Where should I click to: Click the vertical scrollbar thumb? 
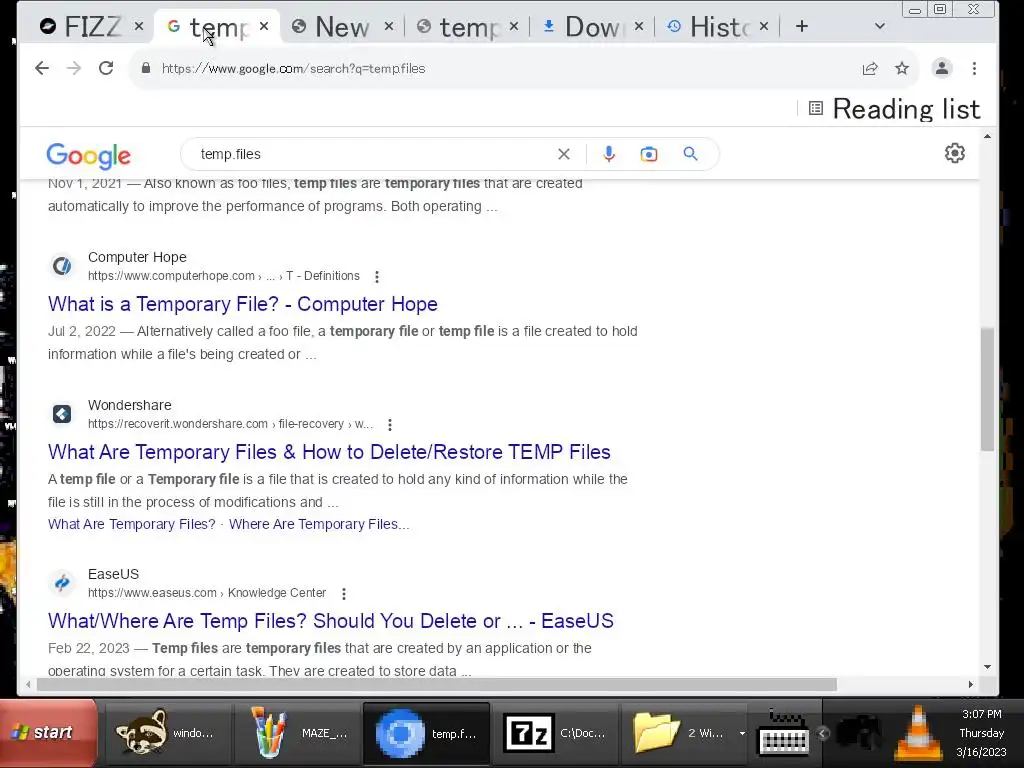(987, 389)
